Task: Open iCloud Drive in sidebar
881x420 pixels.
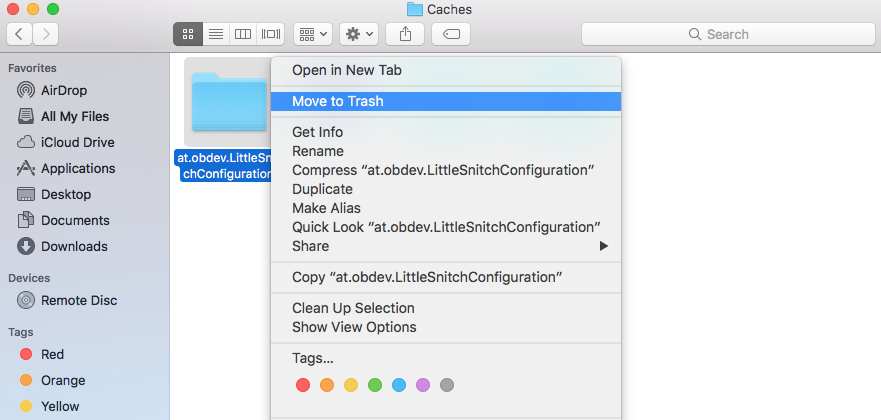Action: (65, 143)
